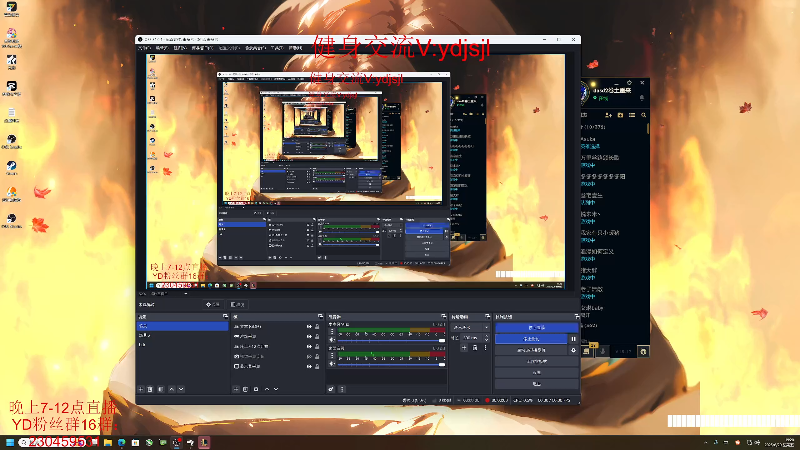Screen dimensions: 800x450
Task: Pause recording with the pause icon
Action: (x=573, y=339)
